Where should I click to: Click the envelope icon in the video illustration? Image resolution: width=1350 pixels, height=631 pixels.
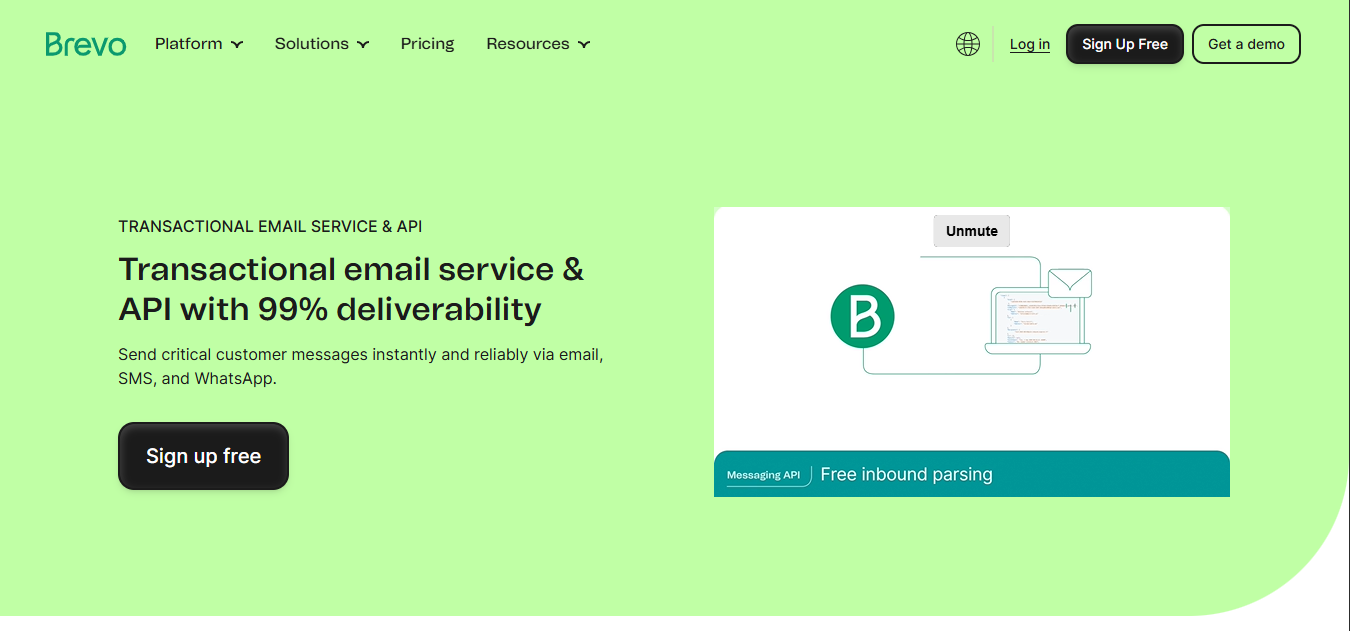[1069, 283]
